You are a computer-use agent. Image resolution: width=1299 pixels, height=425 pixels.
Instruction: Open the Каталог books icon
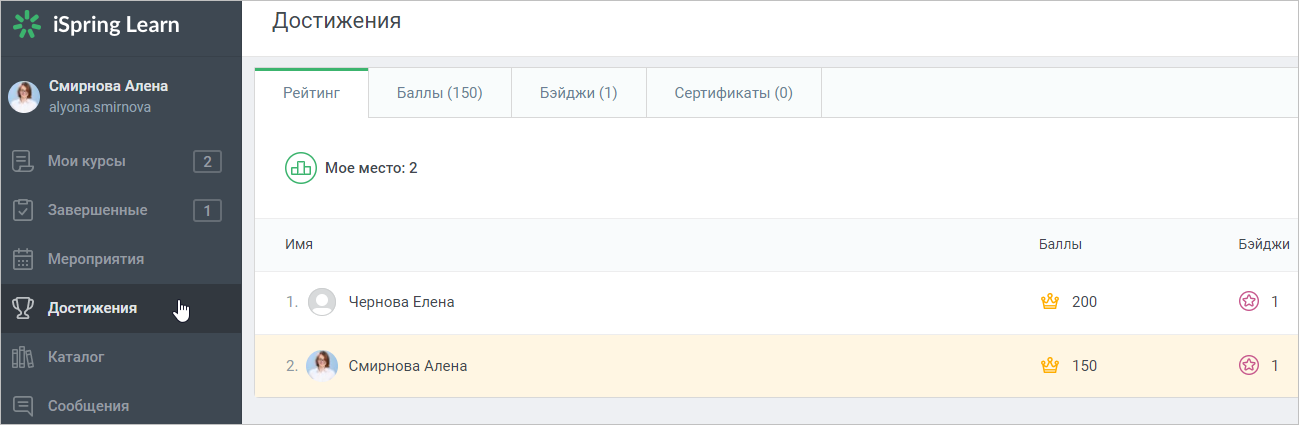[23, 357]
